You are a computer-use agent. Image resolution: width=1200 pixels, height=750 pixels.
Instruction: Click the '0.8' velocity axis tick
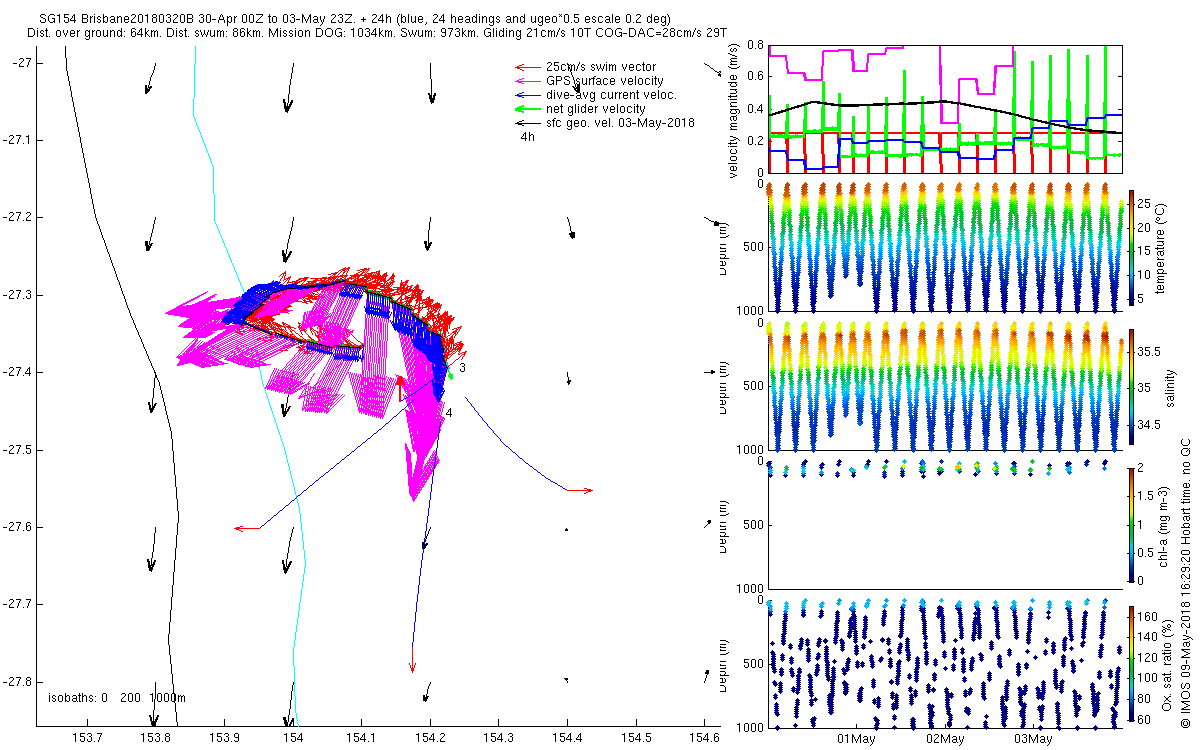pos(755,45)
